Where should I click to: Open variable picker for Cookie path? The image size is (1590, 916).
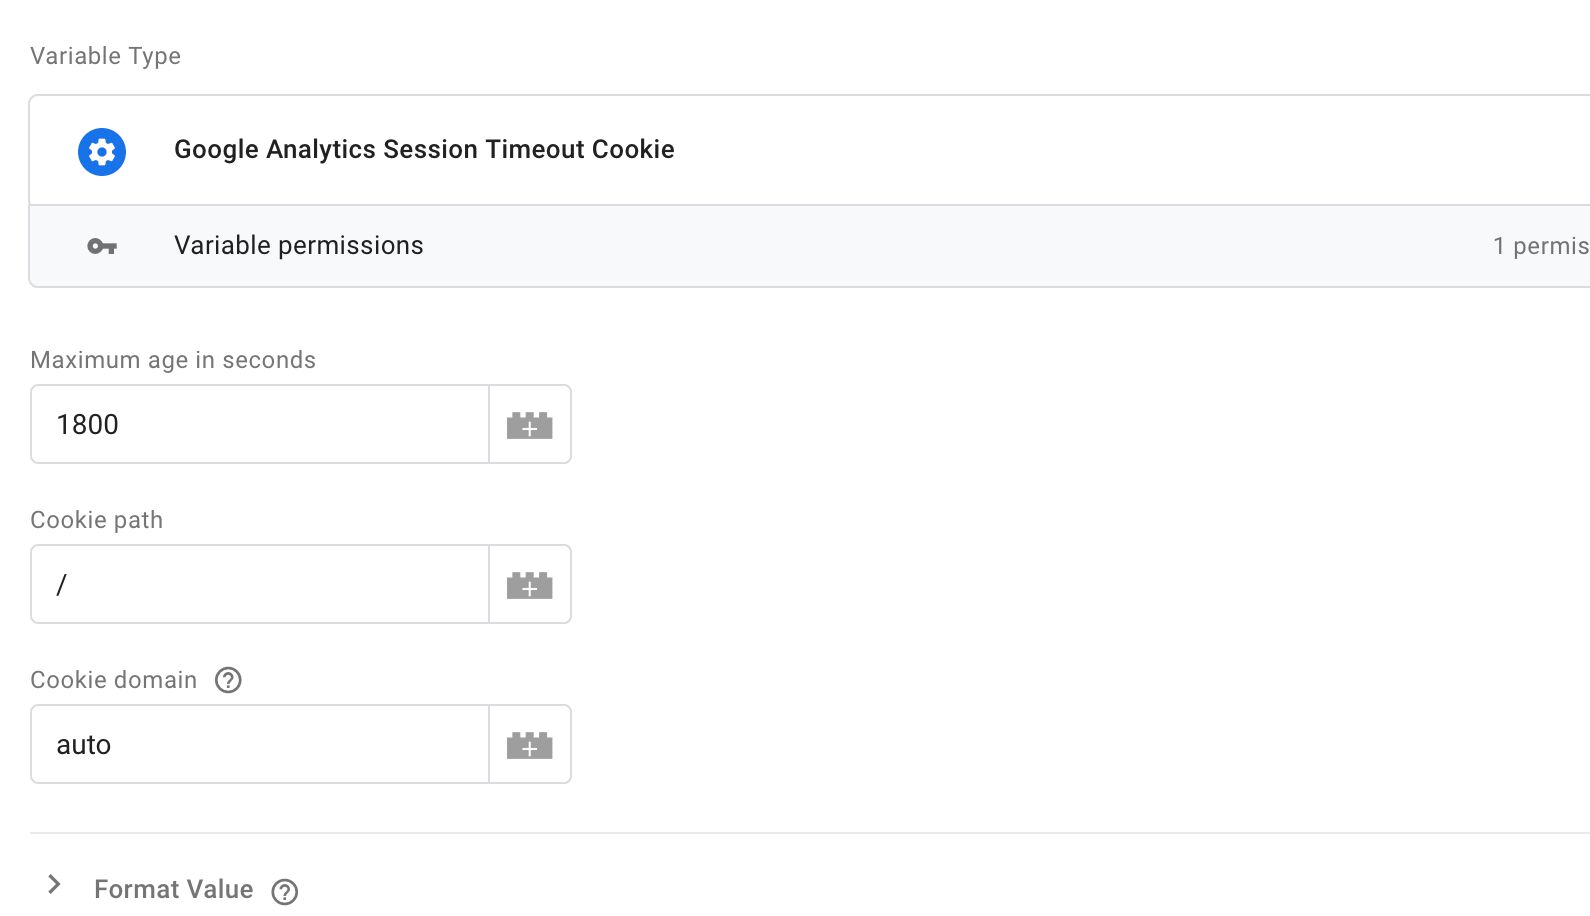click(x=530, y=584)
